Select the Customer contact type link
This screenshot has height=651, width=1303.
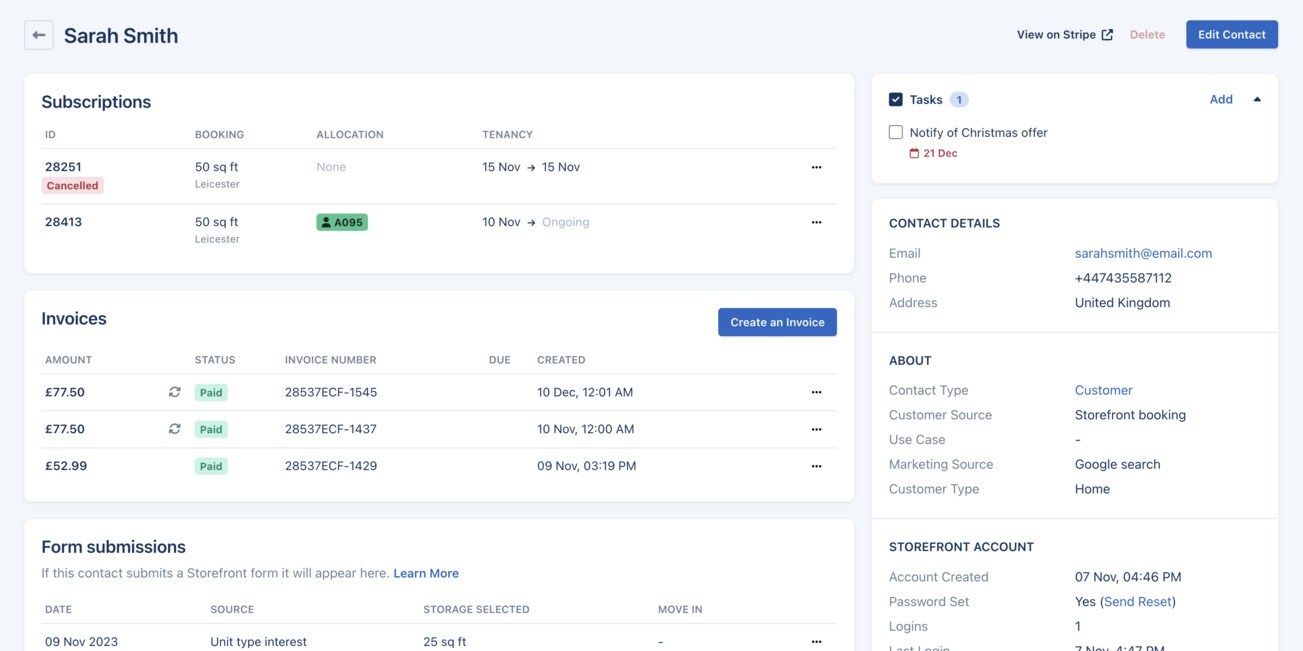(x=1104, y=389)
